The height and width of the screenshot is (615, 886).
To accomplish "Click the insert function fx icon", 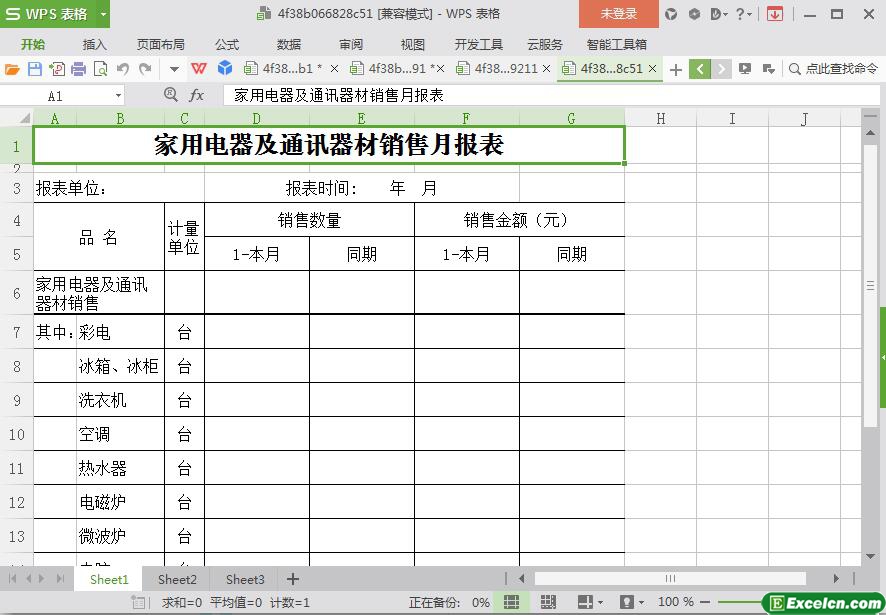I will (x=197, y=95).
